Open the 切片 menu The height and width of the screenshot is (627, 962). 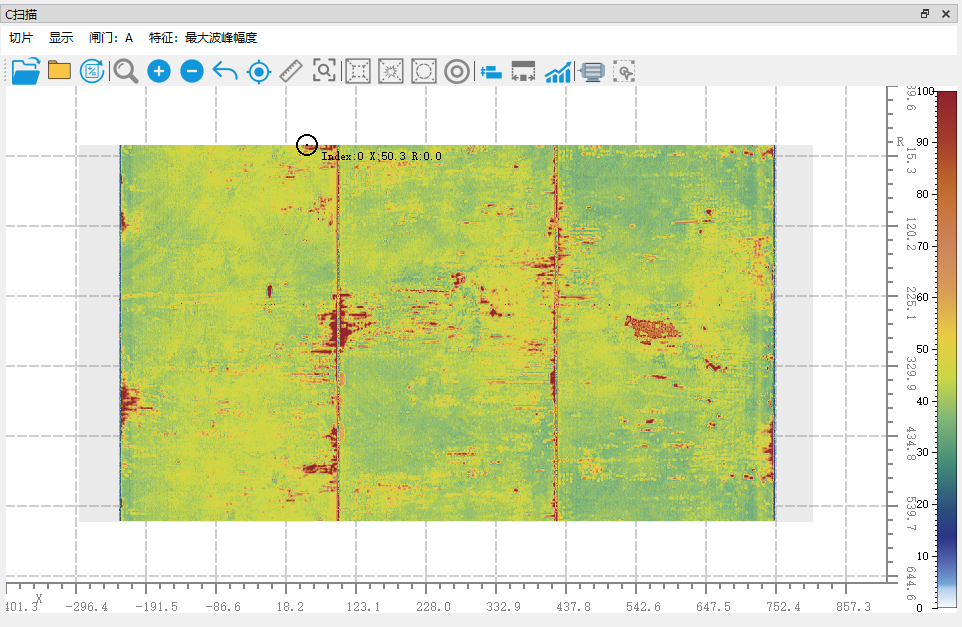pyautogui.click(x=21, y=38)
